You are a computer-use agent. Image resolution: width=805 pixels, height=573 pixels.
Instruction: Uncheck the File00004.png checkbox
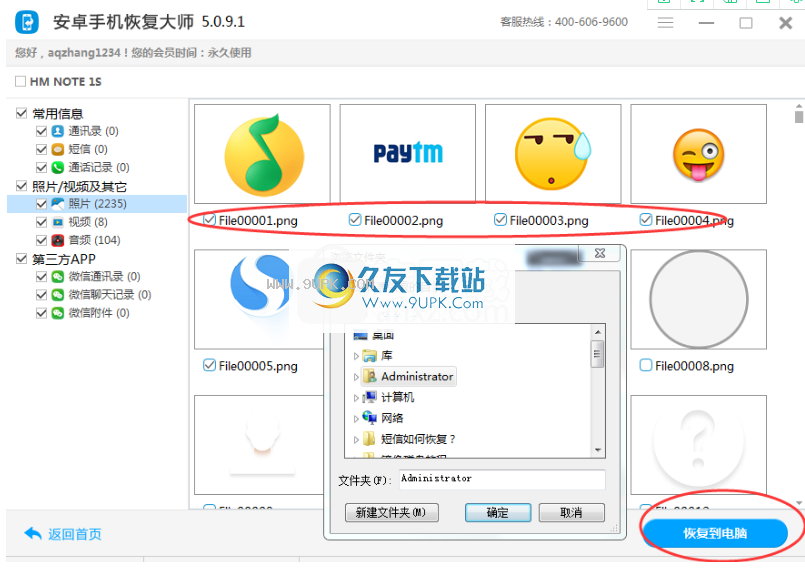point(646,220)
